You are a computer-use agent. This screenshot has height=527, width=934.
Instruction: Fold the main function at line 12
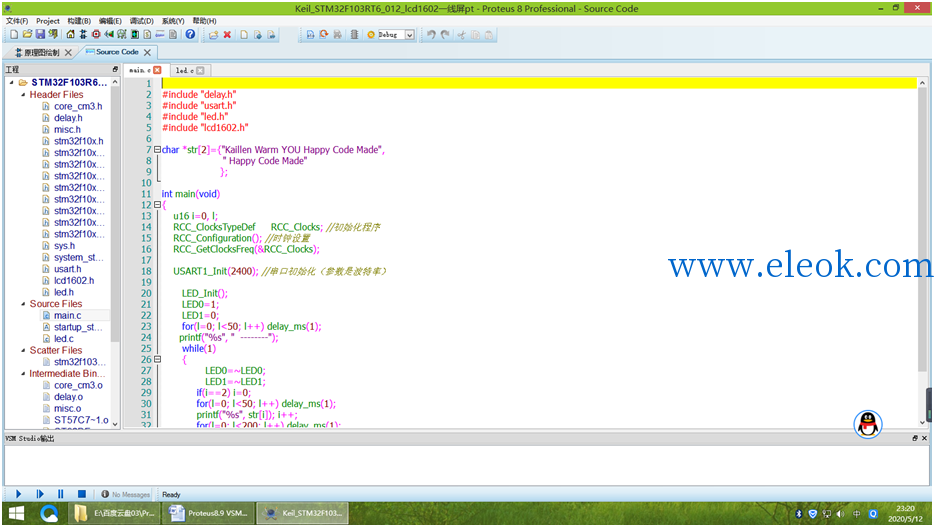[157, 204]
